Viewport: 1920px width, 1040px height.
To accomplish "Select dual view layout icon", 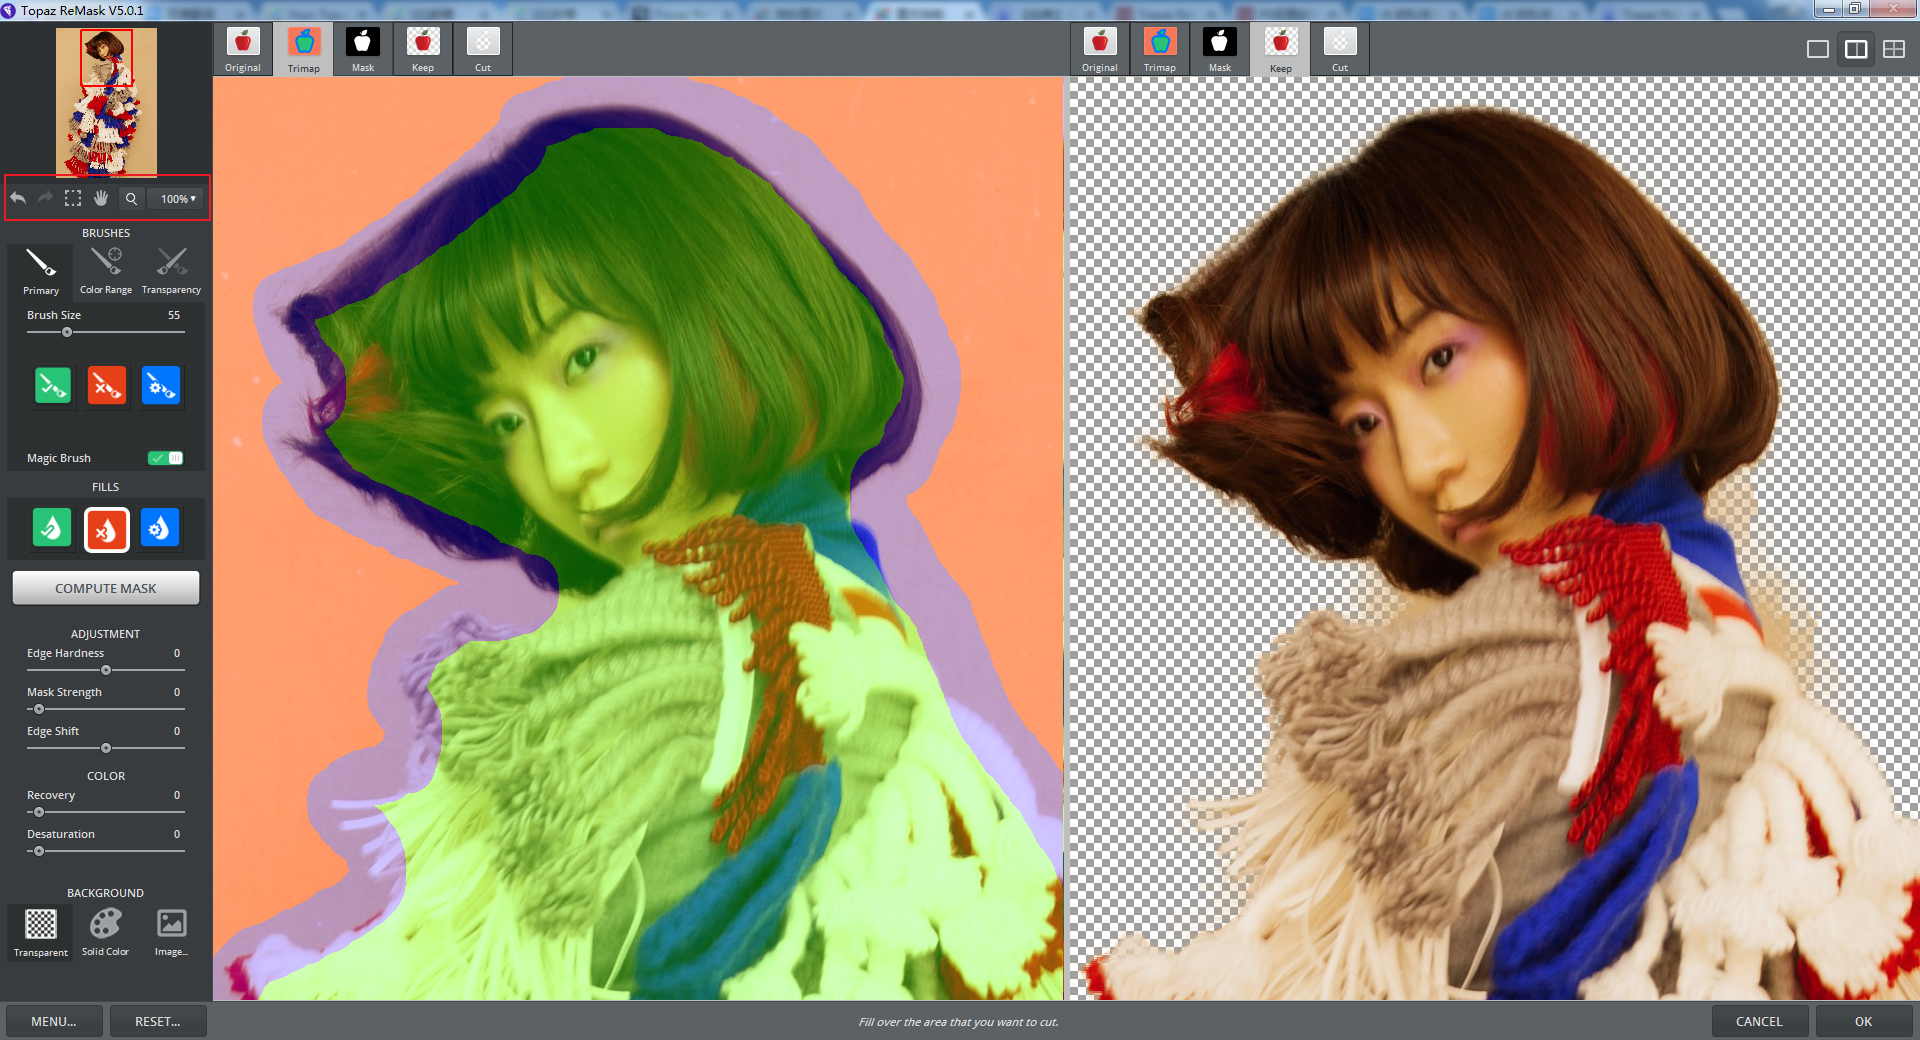I will 1856,49.
